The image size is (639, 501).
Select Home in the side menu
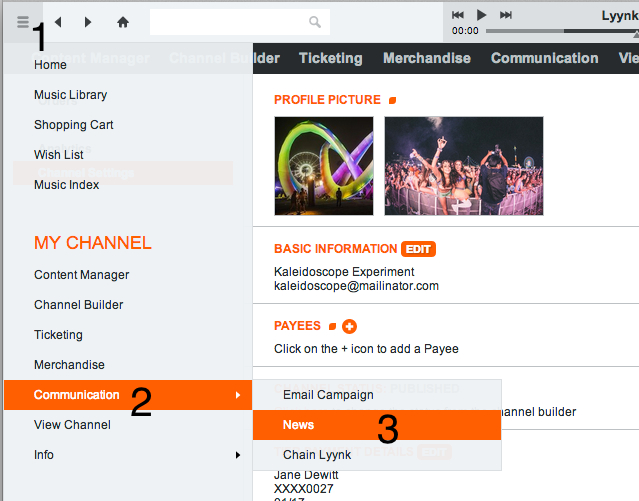point(50,65)
